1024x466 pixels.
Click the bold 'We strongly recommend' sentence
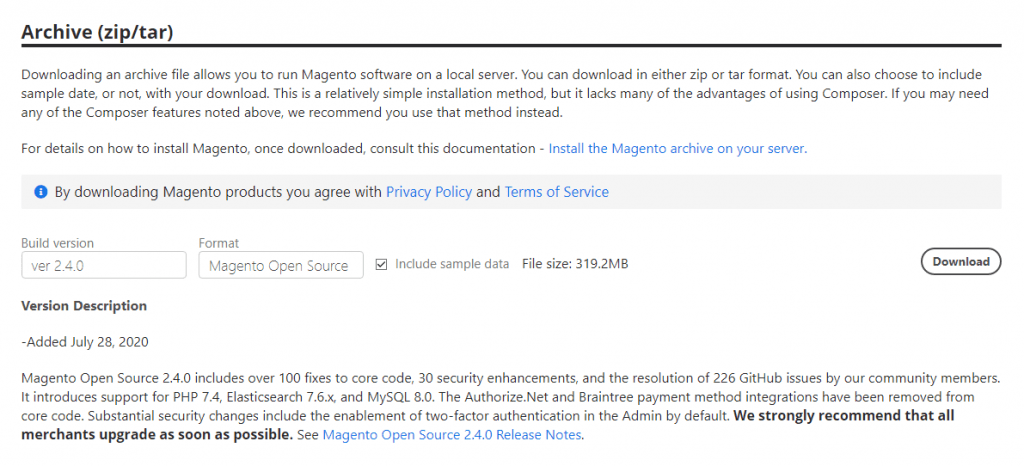pos(487,425)
